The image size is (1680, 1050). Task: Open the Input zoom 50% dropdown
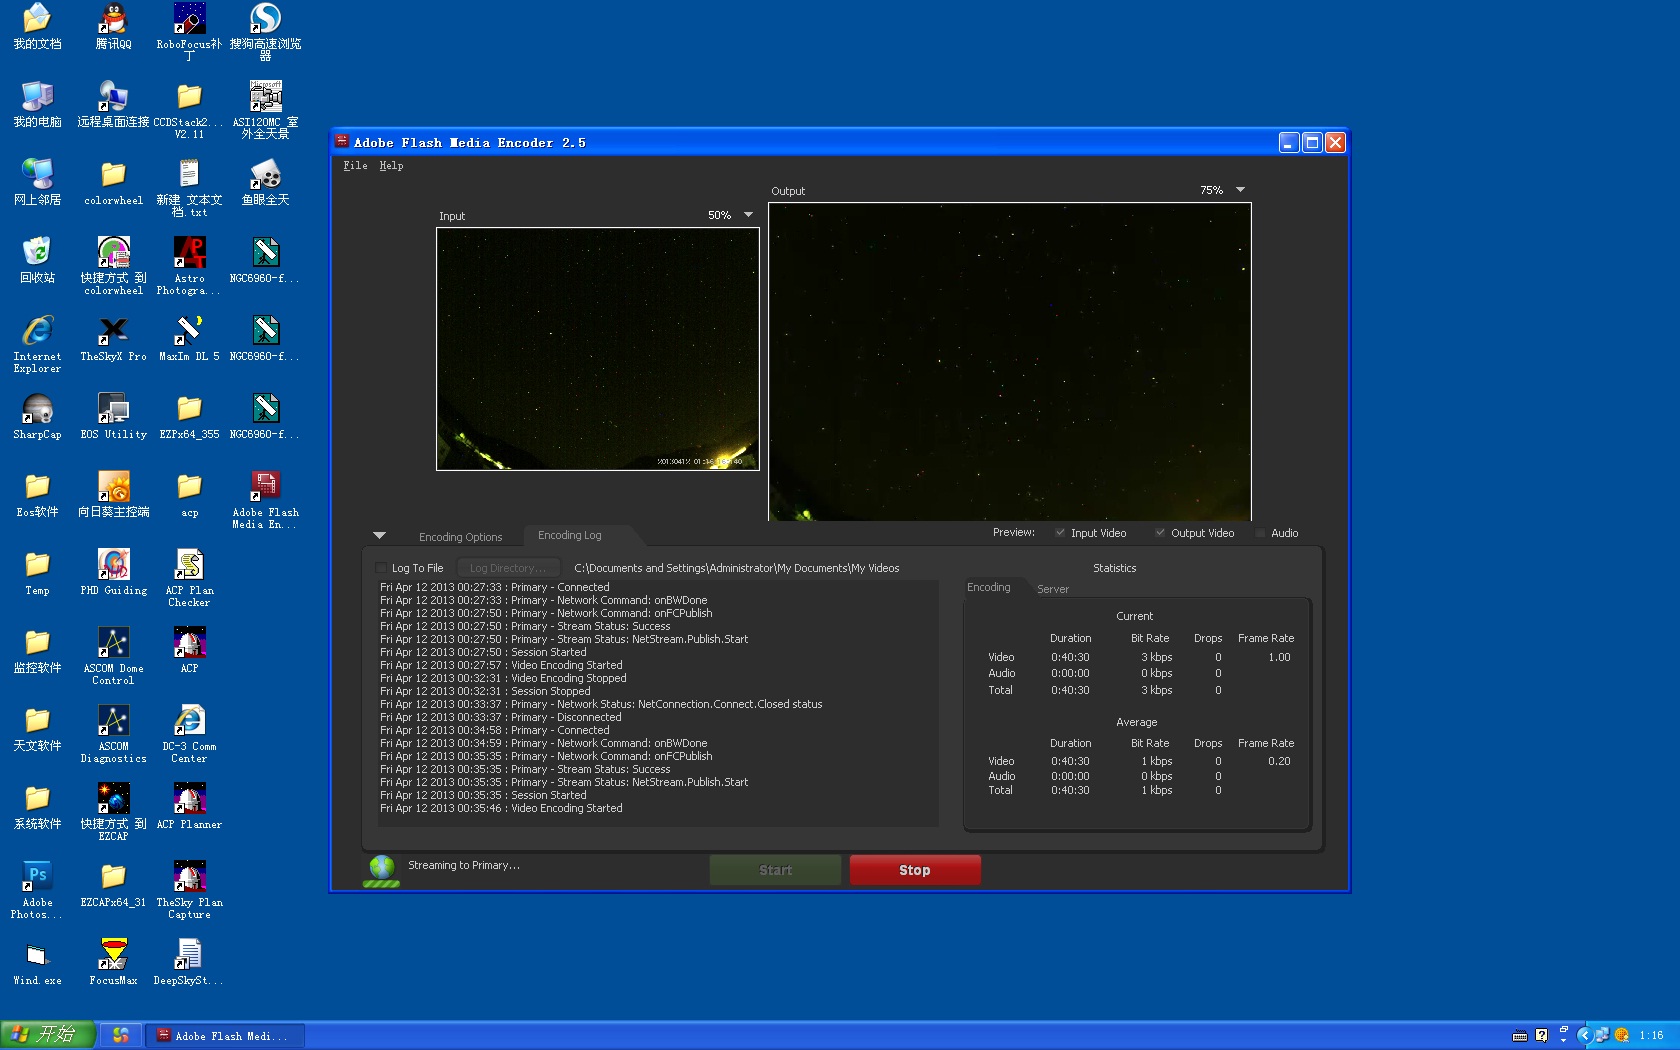click(x=748, y=215)
